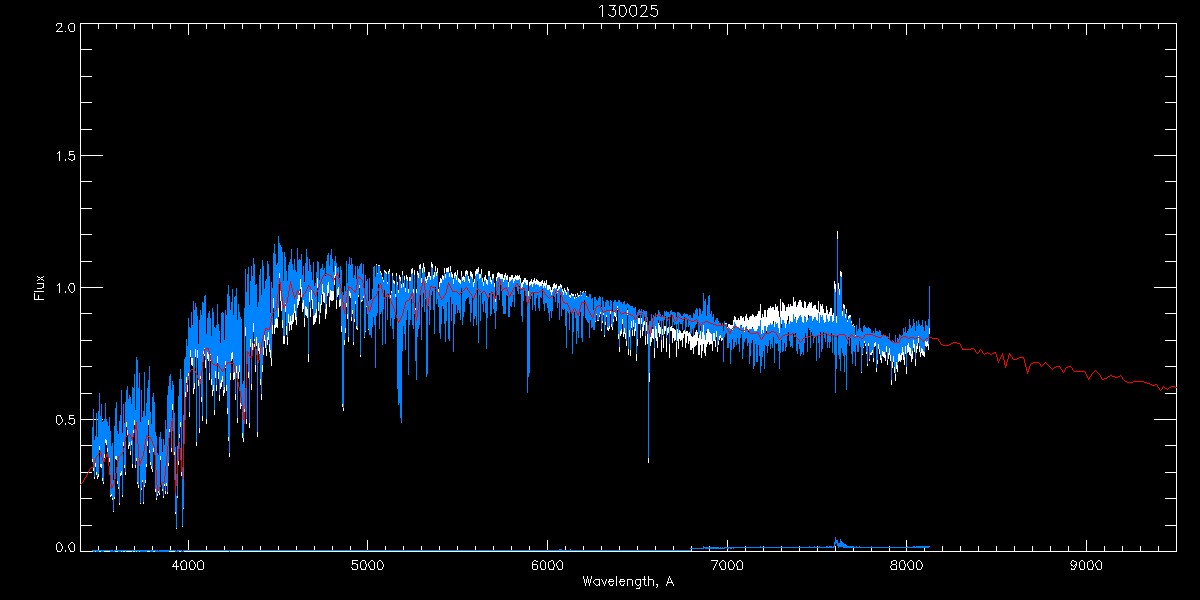Click the 0.5 flux tick label
This screenshot has height=600, width=1200.
tap(66, 419)
